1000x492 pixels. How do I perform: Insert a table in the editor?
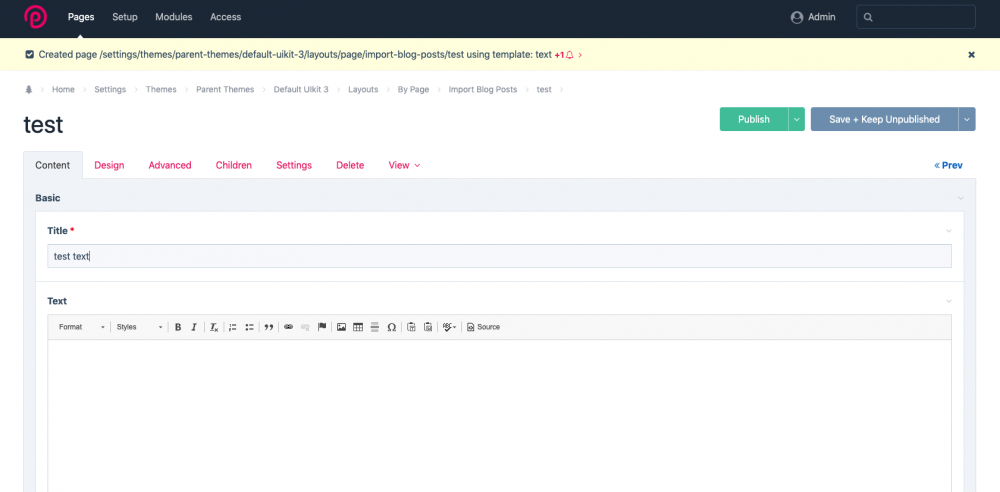pyautogui.click(x=358, y=327)
